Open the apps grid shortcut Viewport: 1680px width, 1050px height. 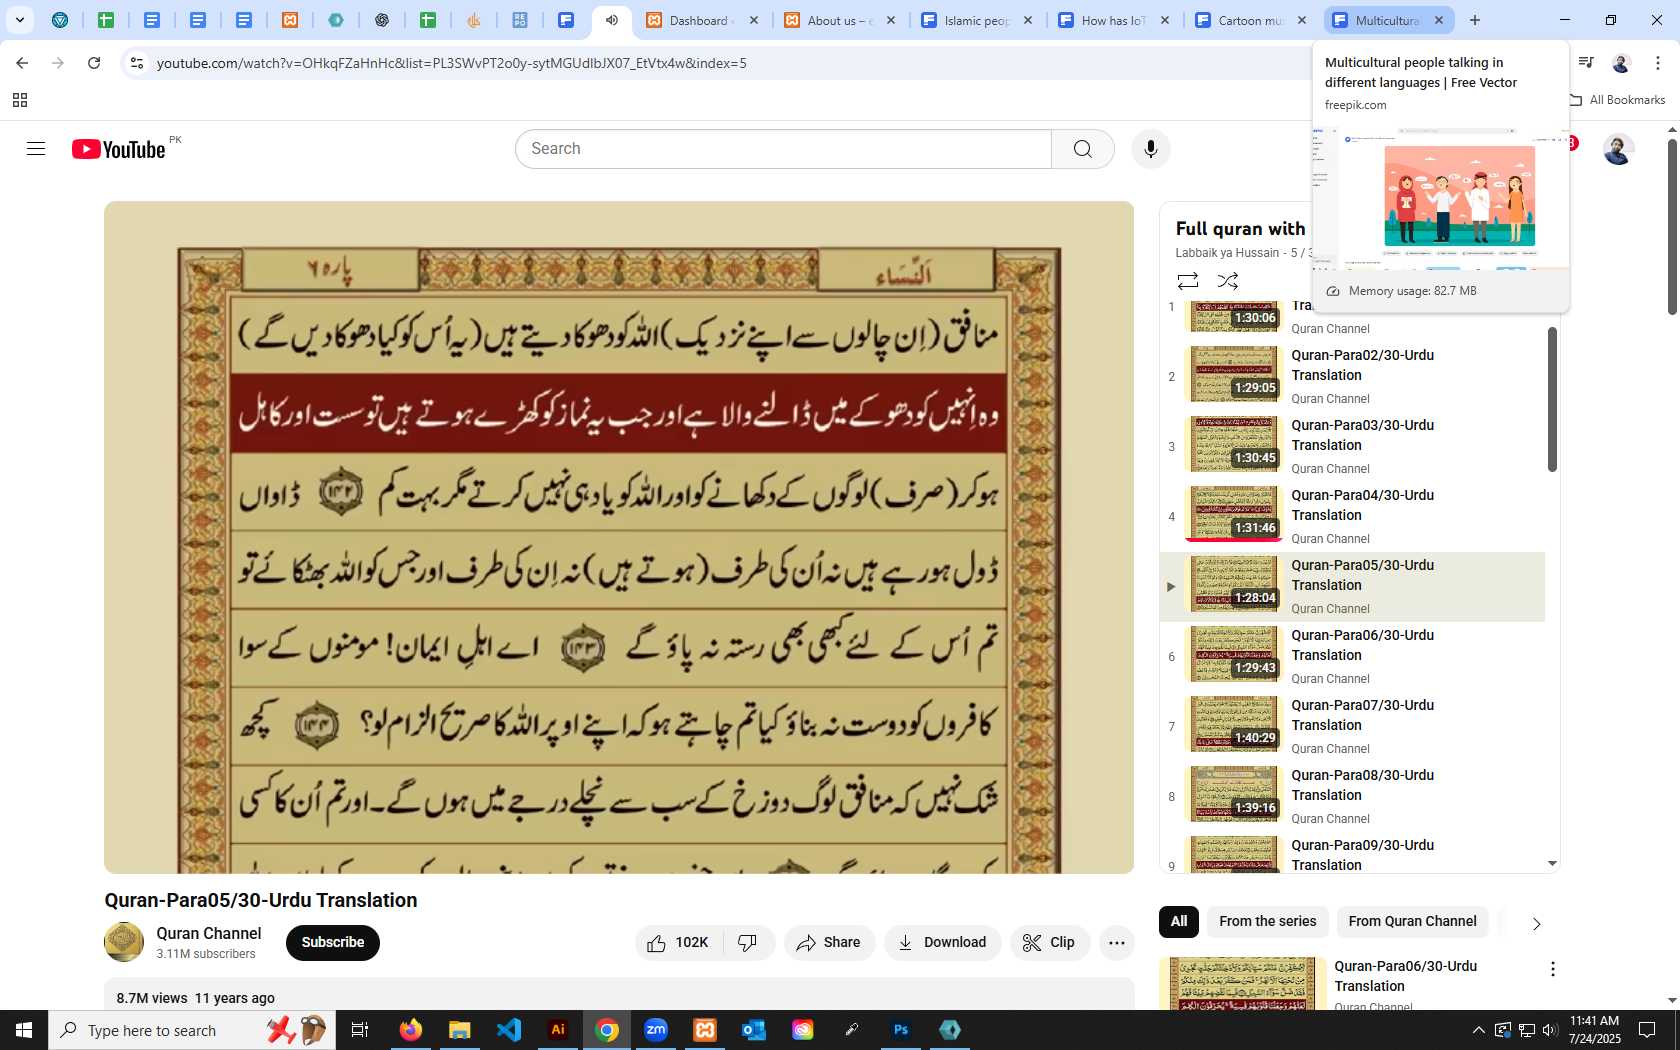click(x=20, y=100)
